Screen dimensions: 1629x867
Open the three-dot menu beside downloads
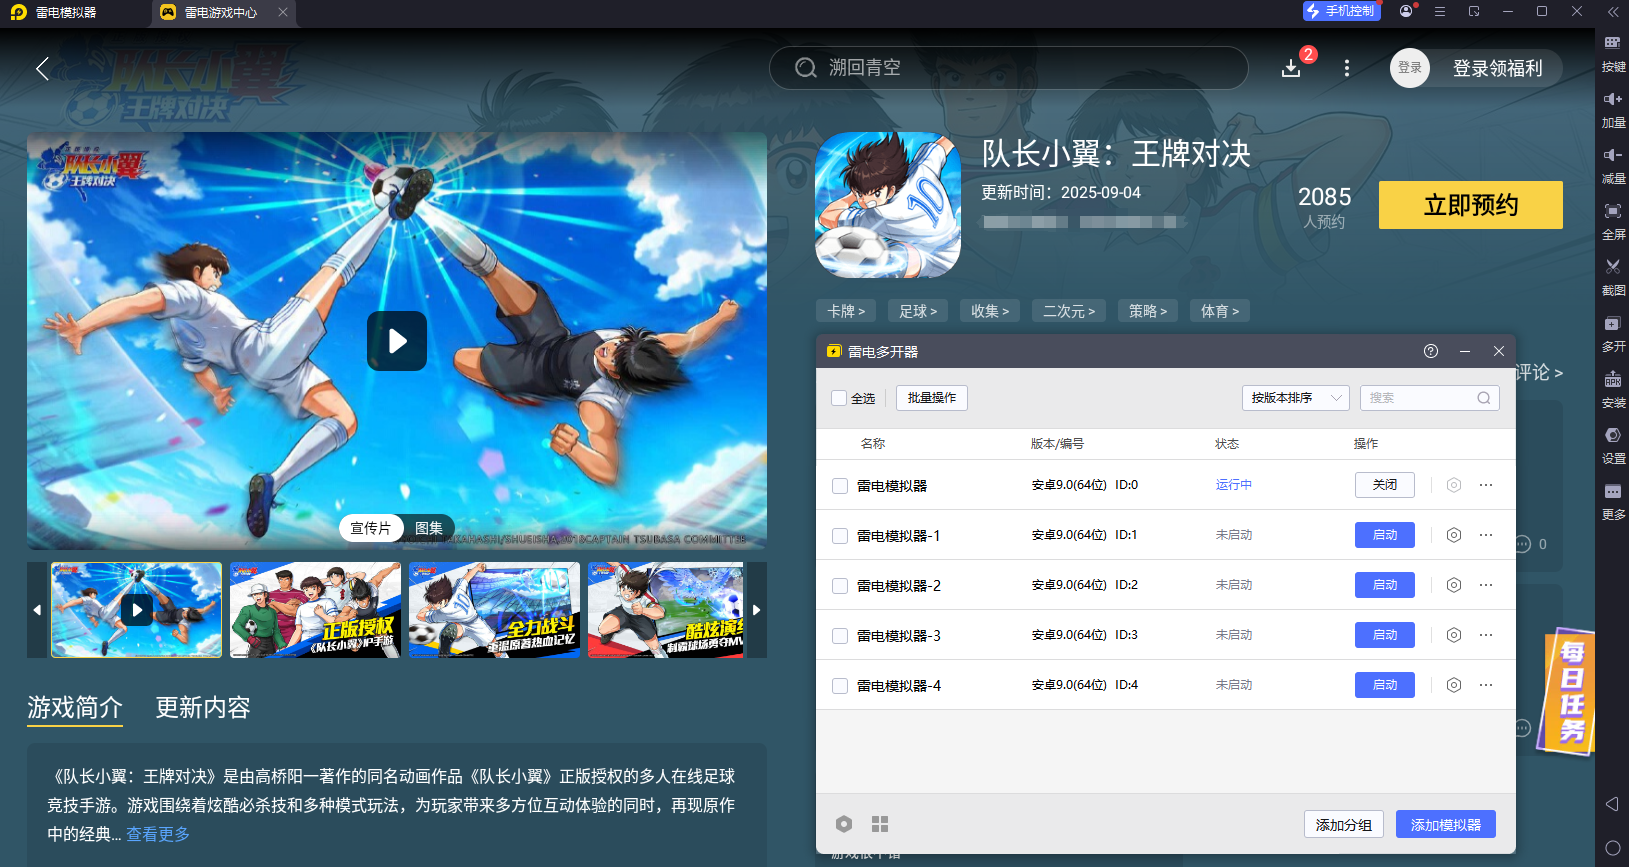coord(1347,68)
